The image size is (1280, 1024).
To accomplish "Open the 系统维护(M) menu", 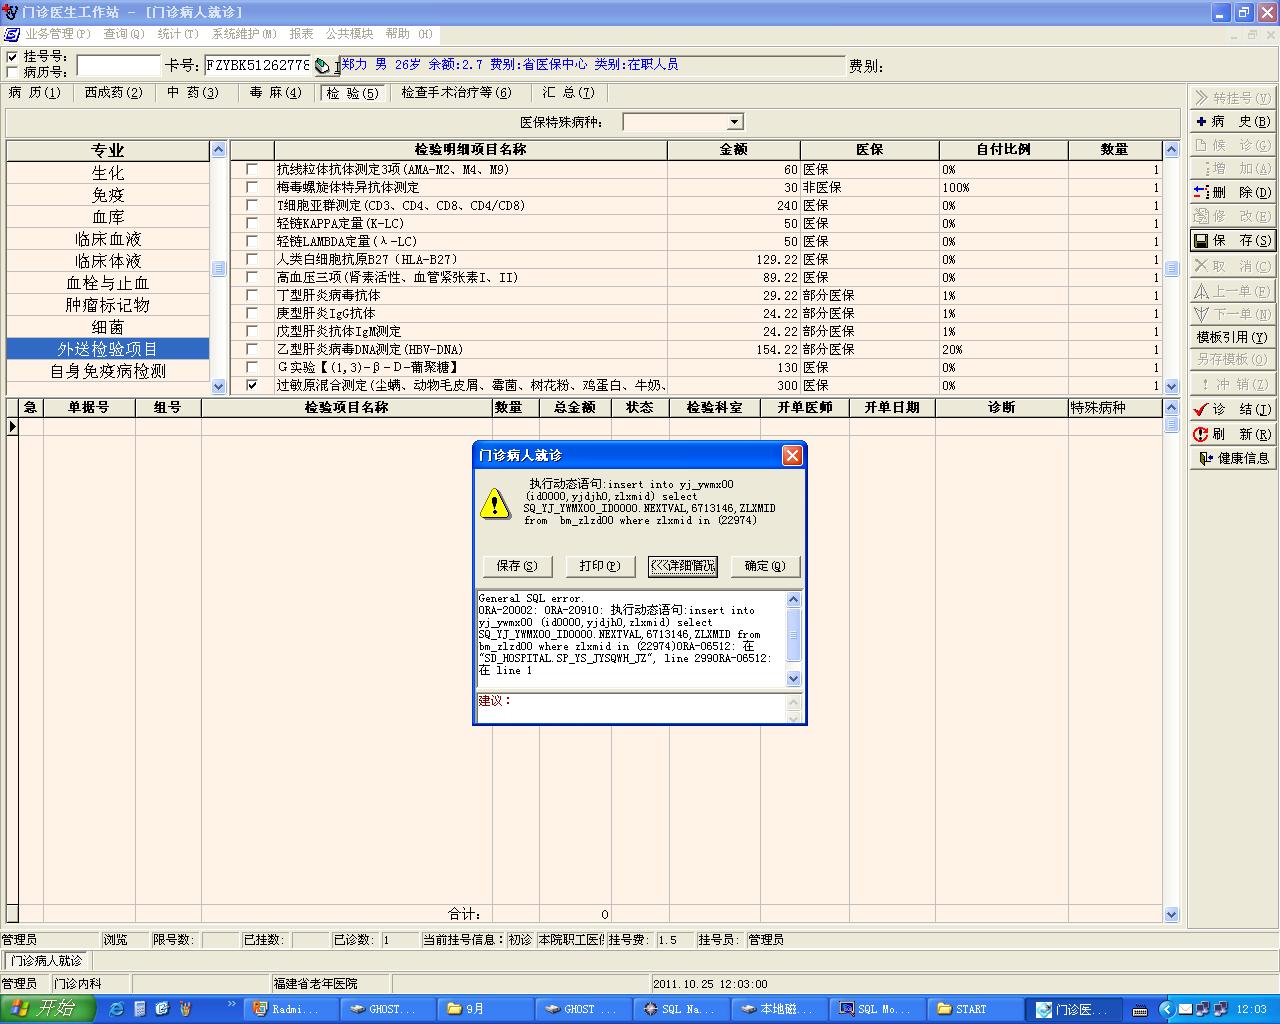I will point(244,34).
